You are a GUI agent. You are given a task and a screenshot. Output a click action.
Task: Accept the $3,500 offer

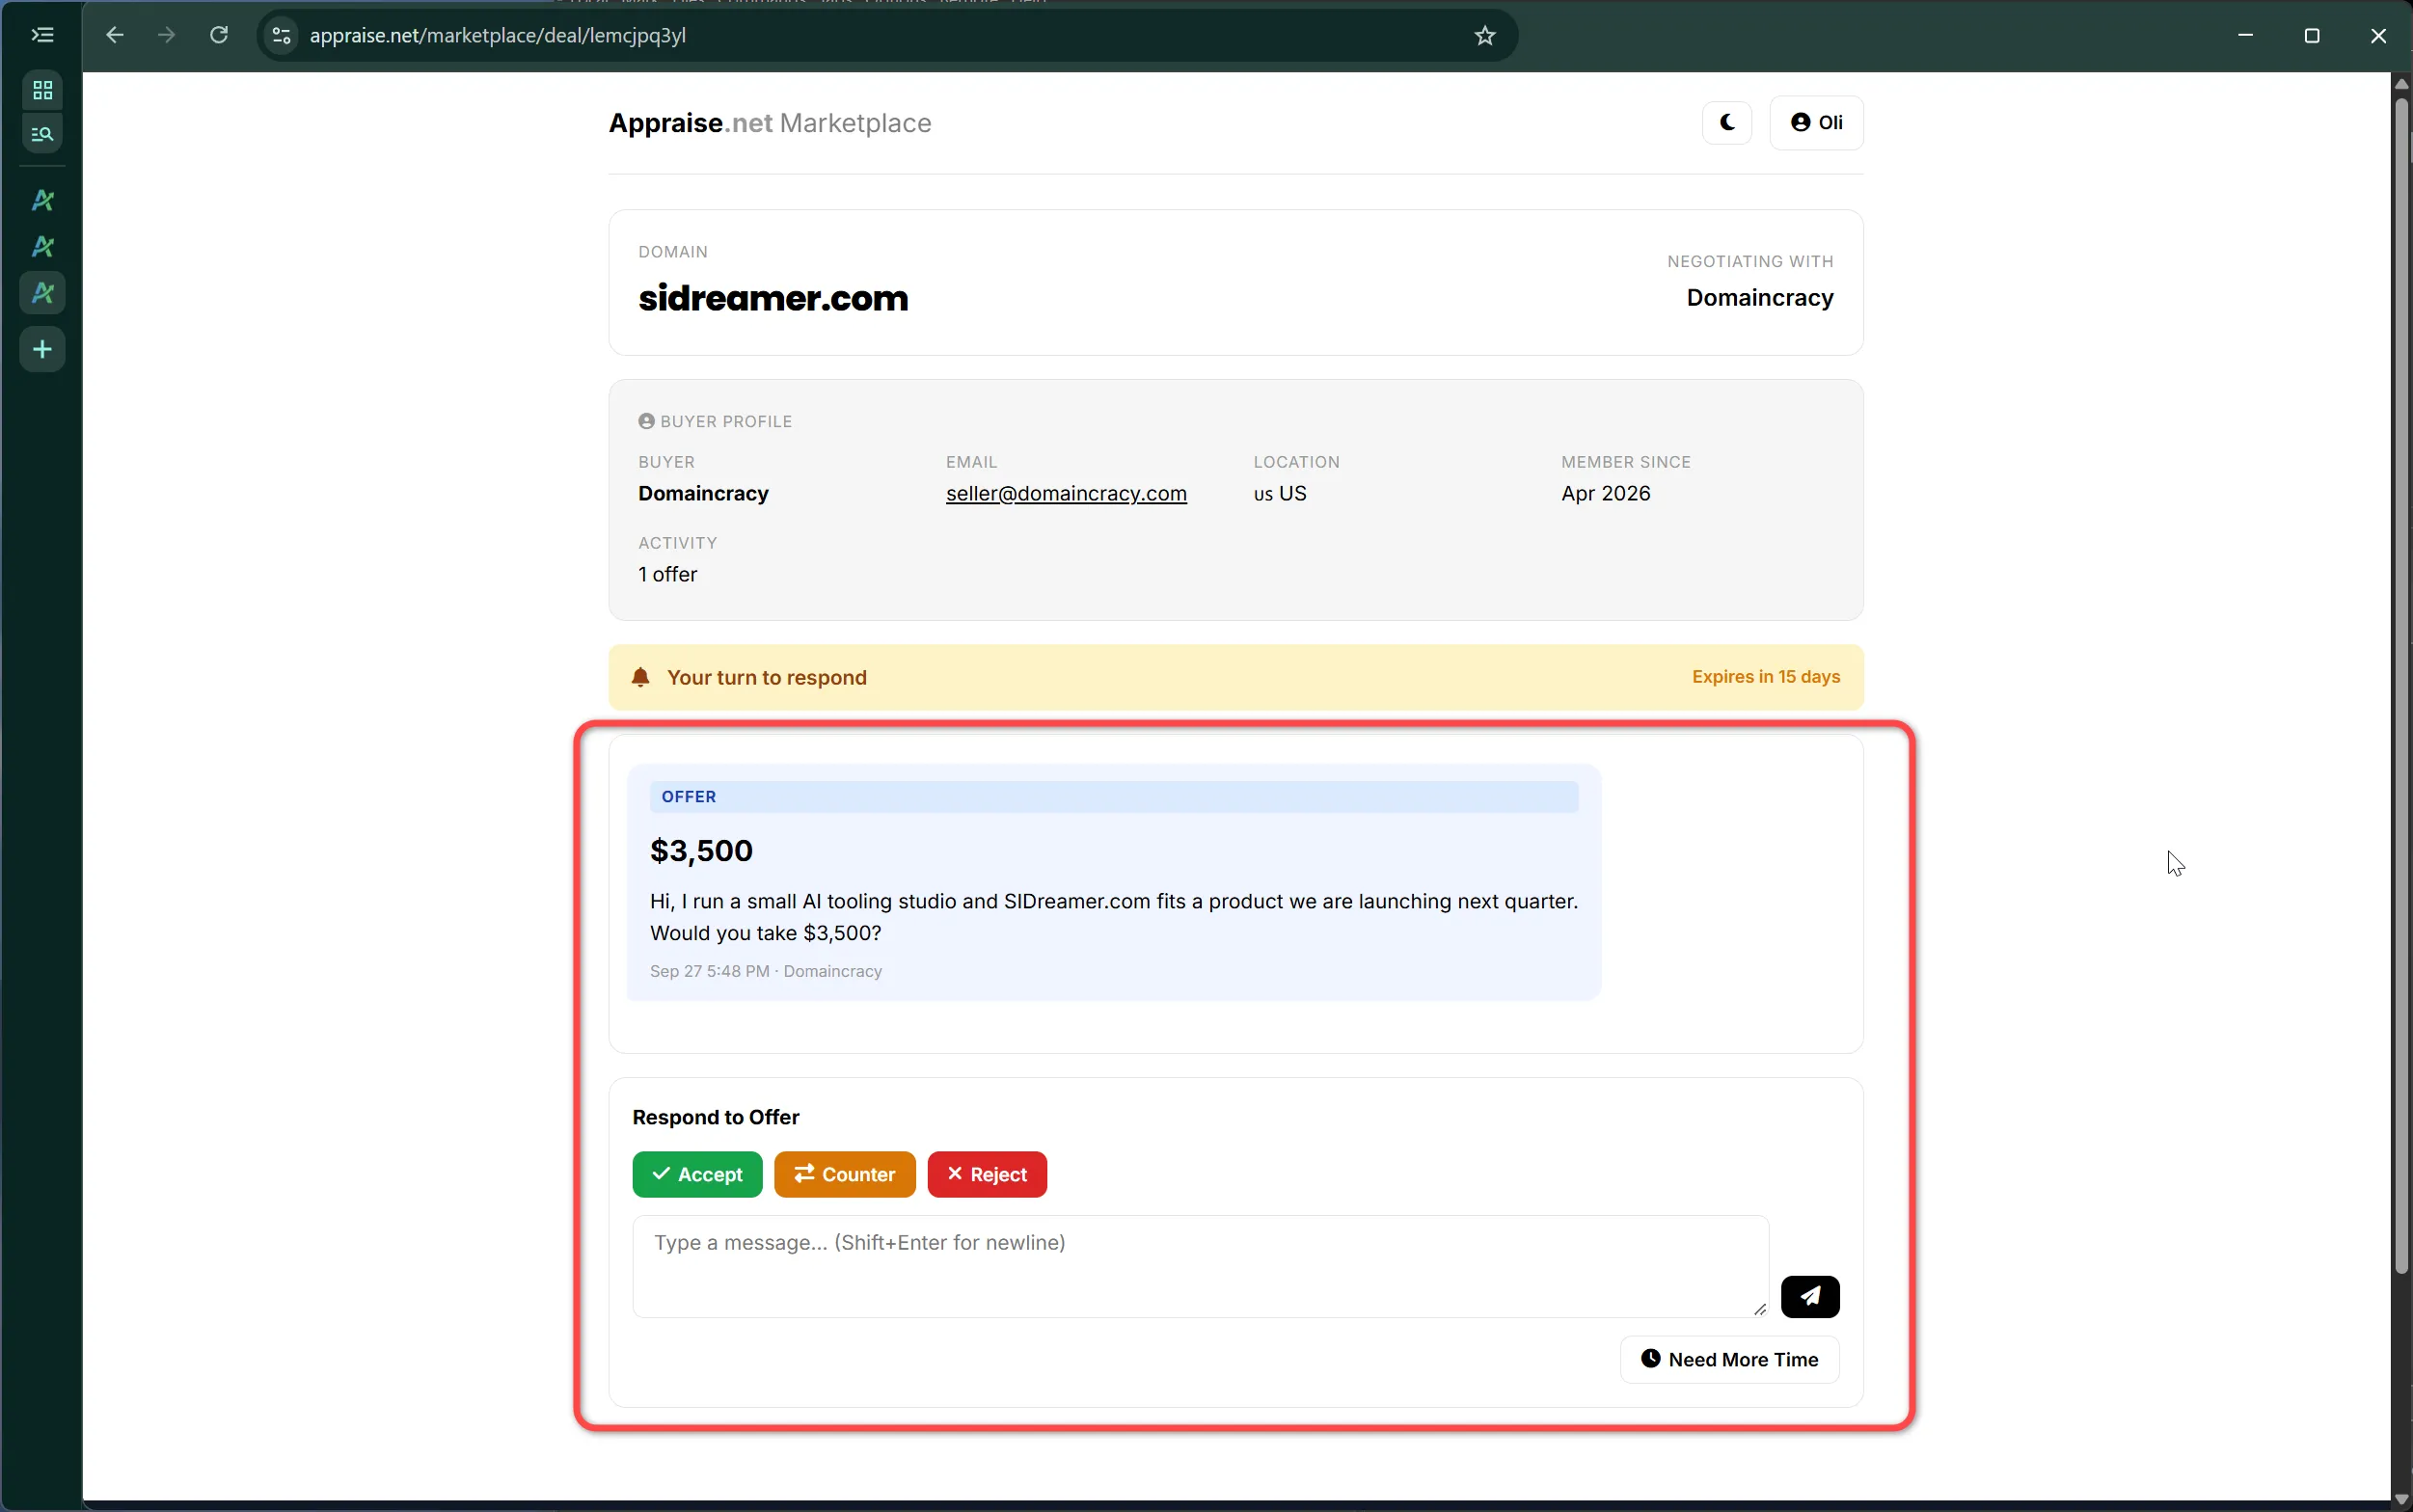[x=697, y=1174]
